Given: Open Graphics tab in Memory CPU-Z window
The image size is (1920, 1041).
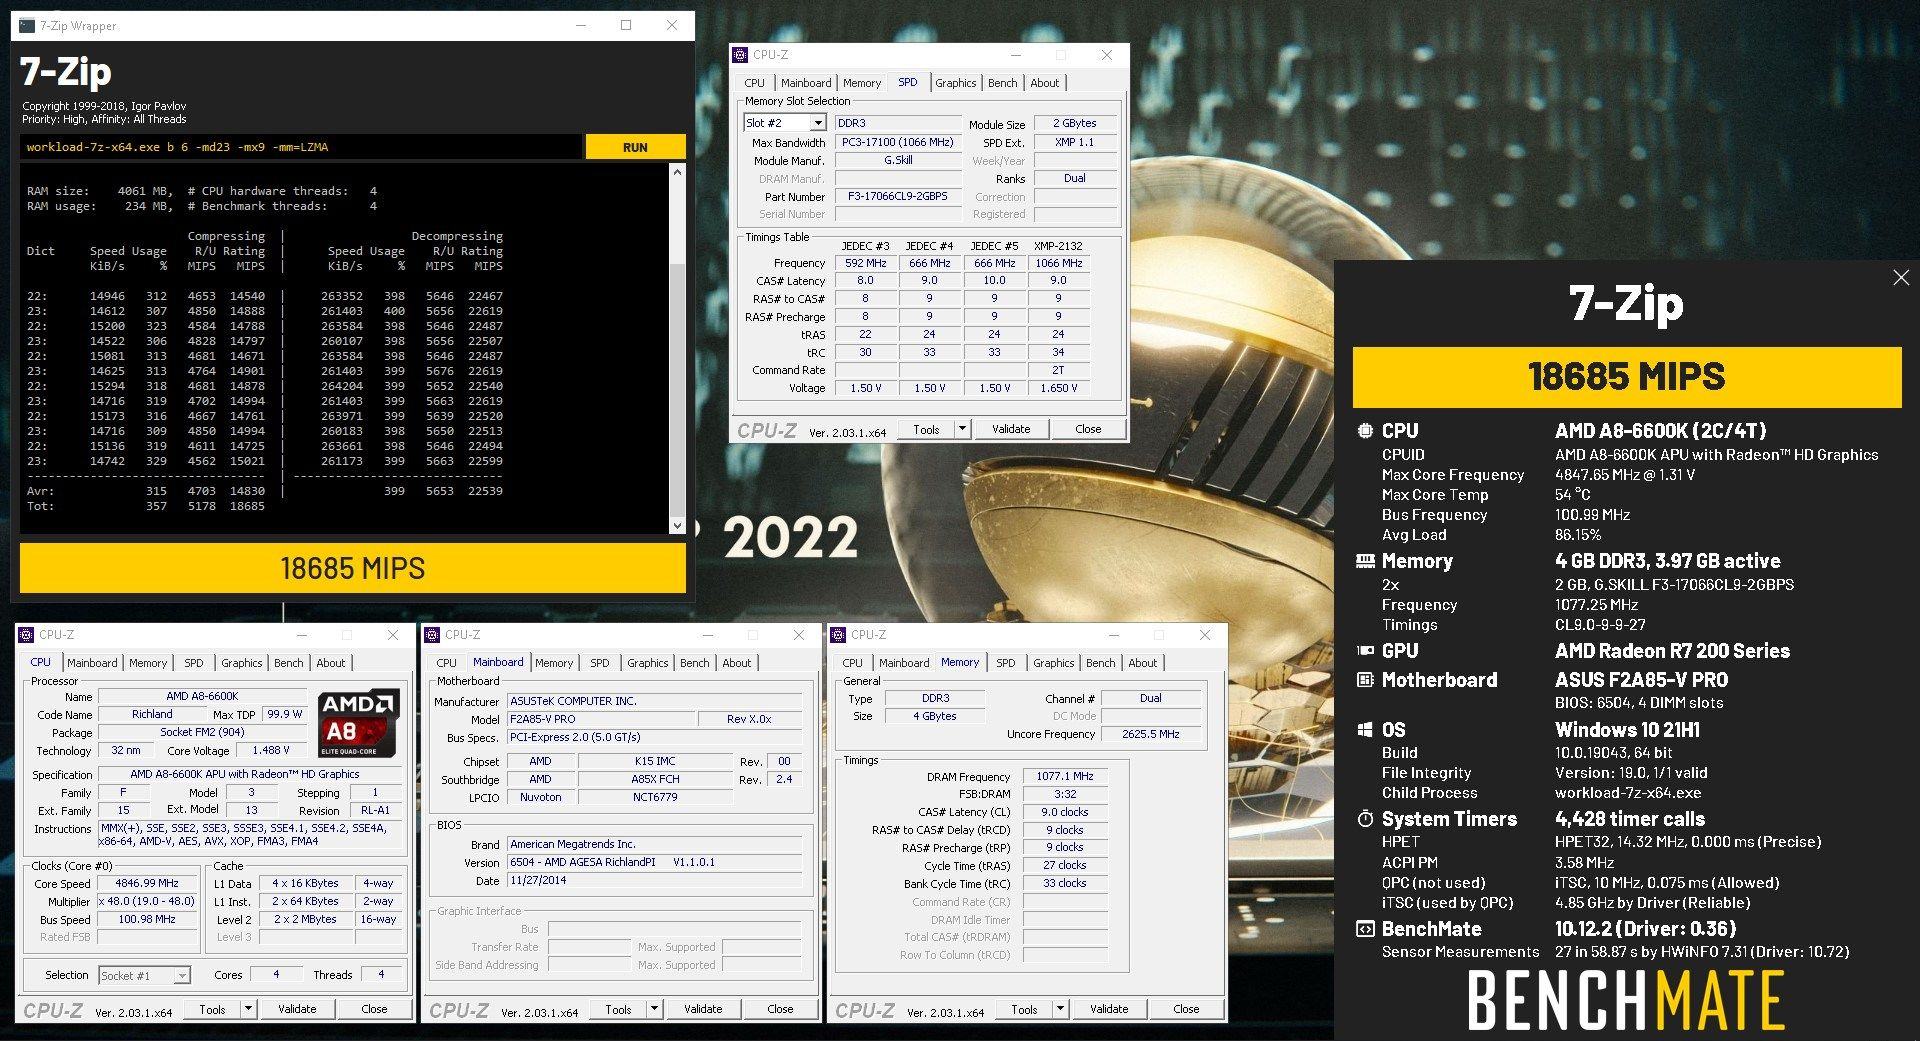Looking at the screenshot, I should pos(1054,663).
